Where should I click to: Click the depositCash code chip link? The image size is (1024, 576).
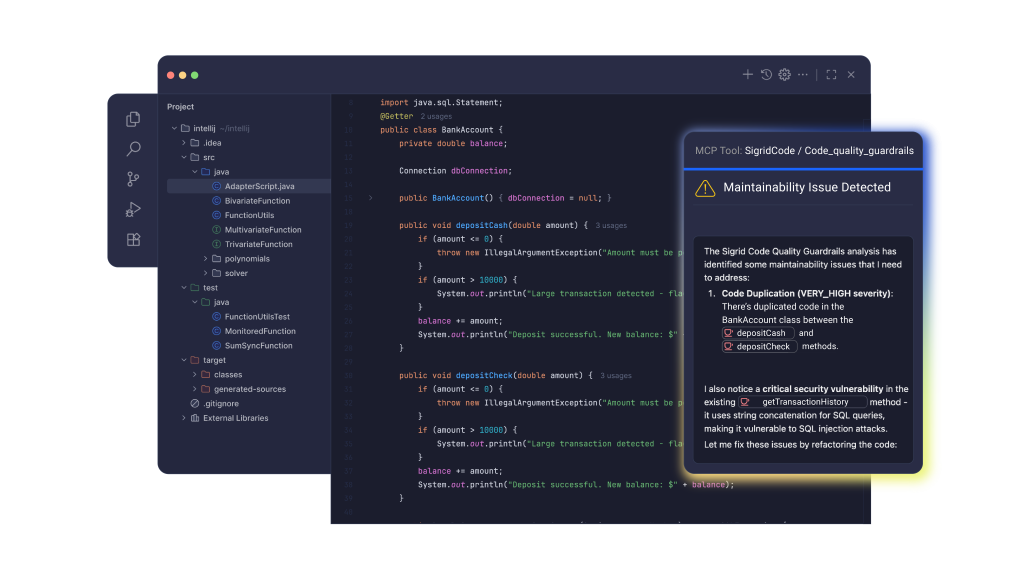tap(758, 332)
